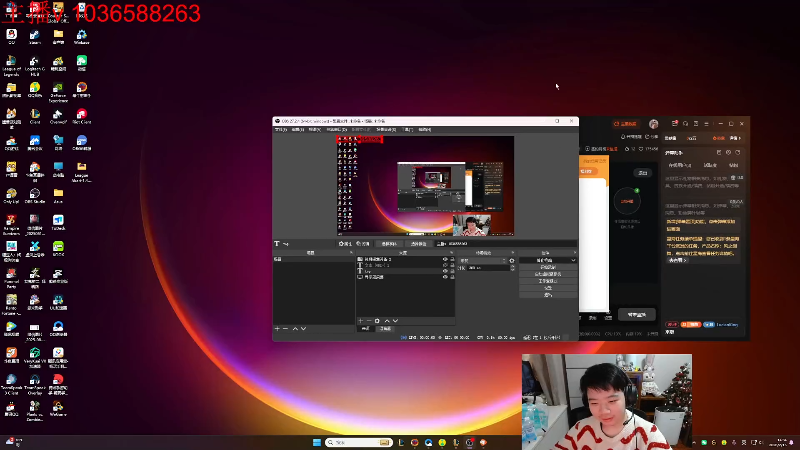Click the taskbar search box
The height and width of the screenshot is (450, 800).
[359, 442]
